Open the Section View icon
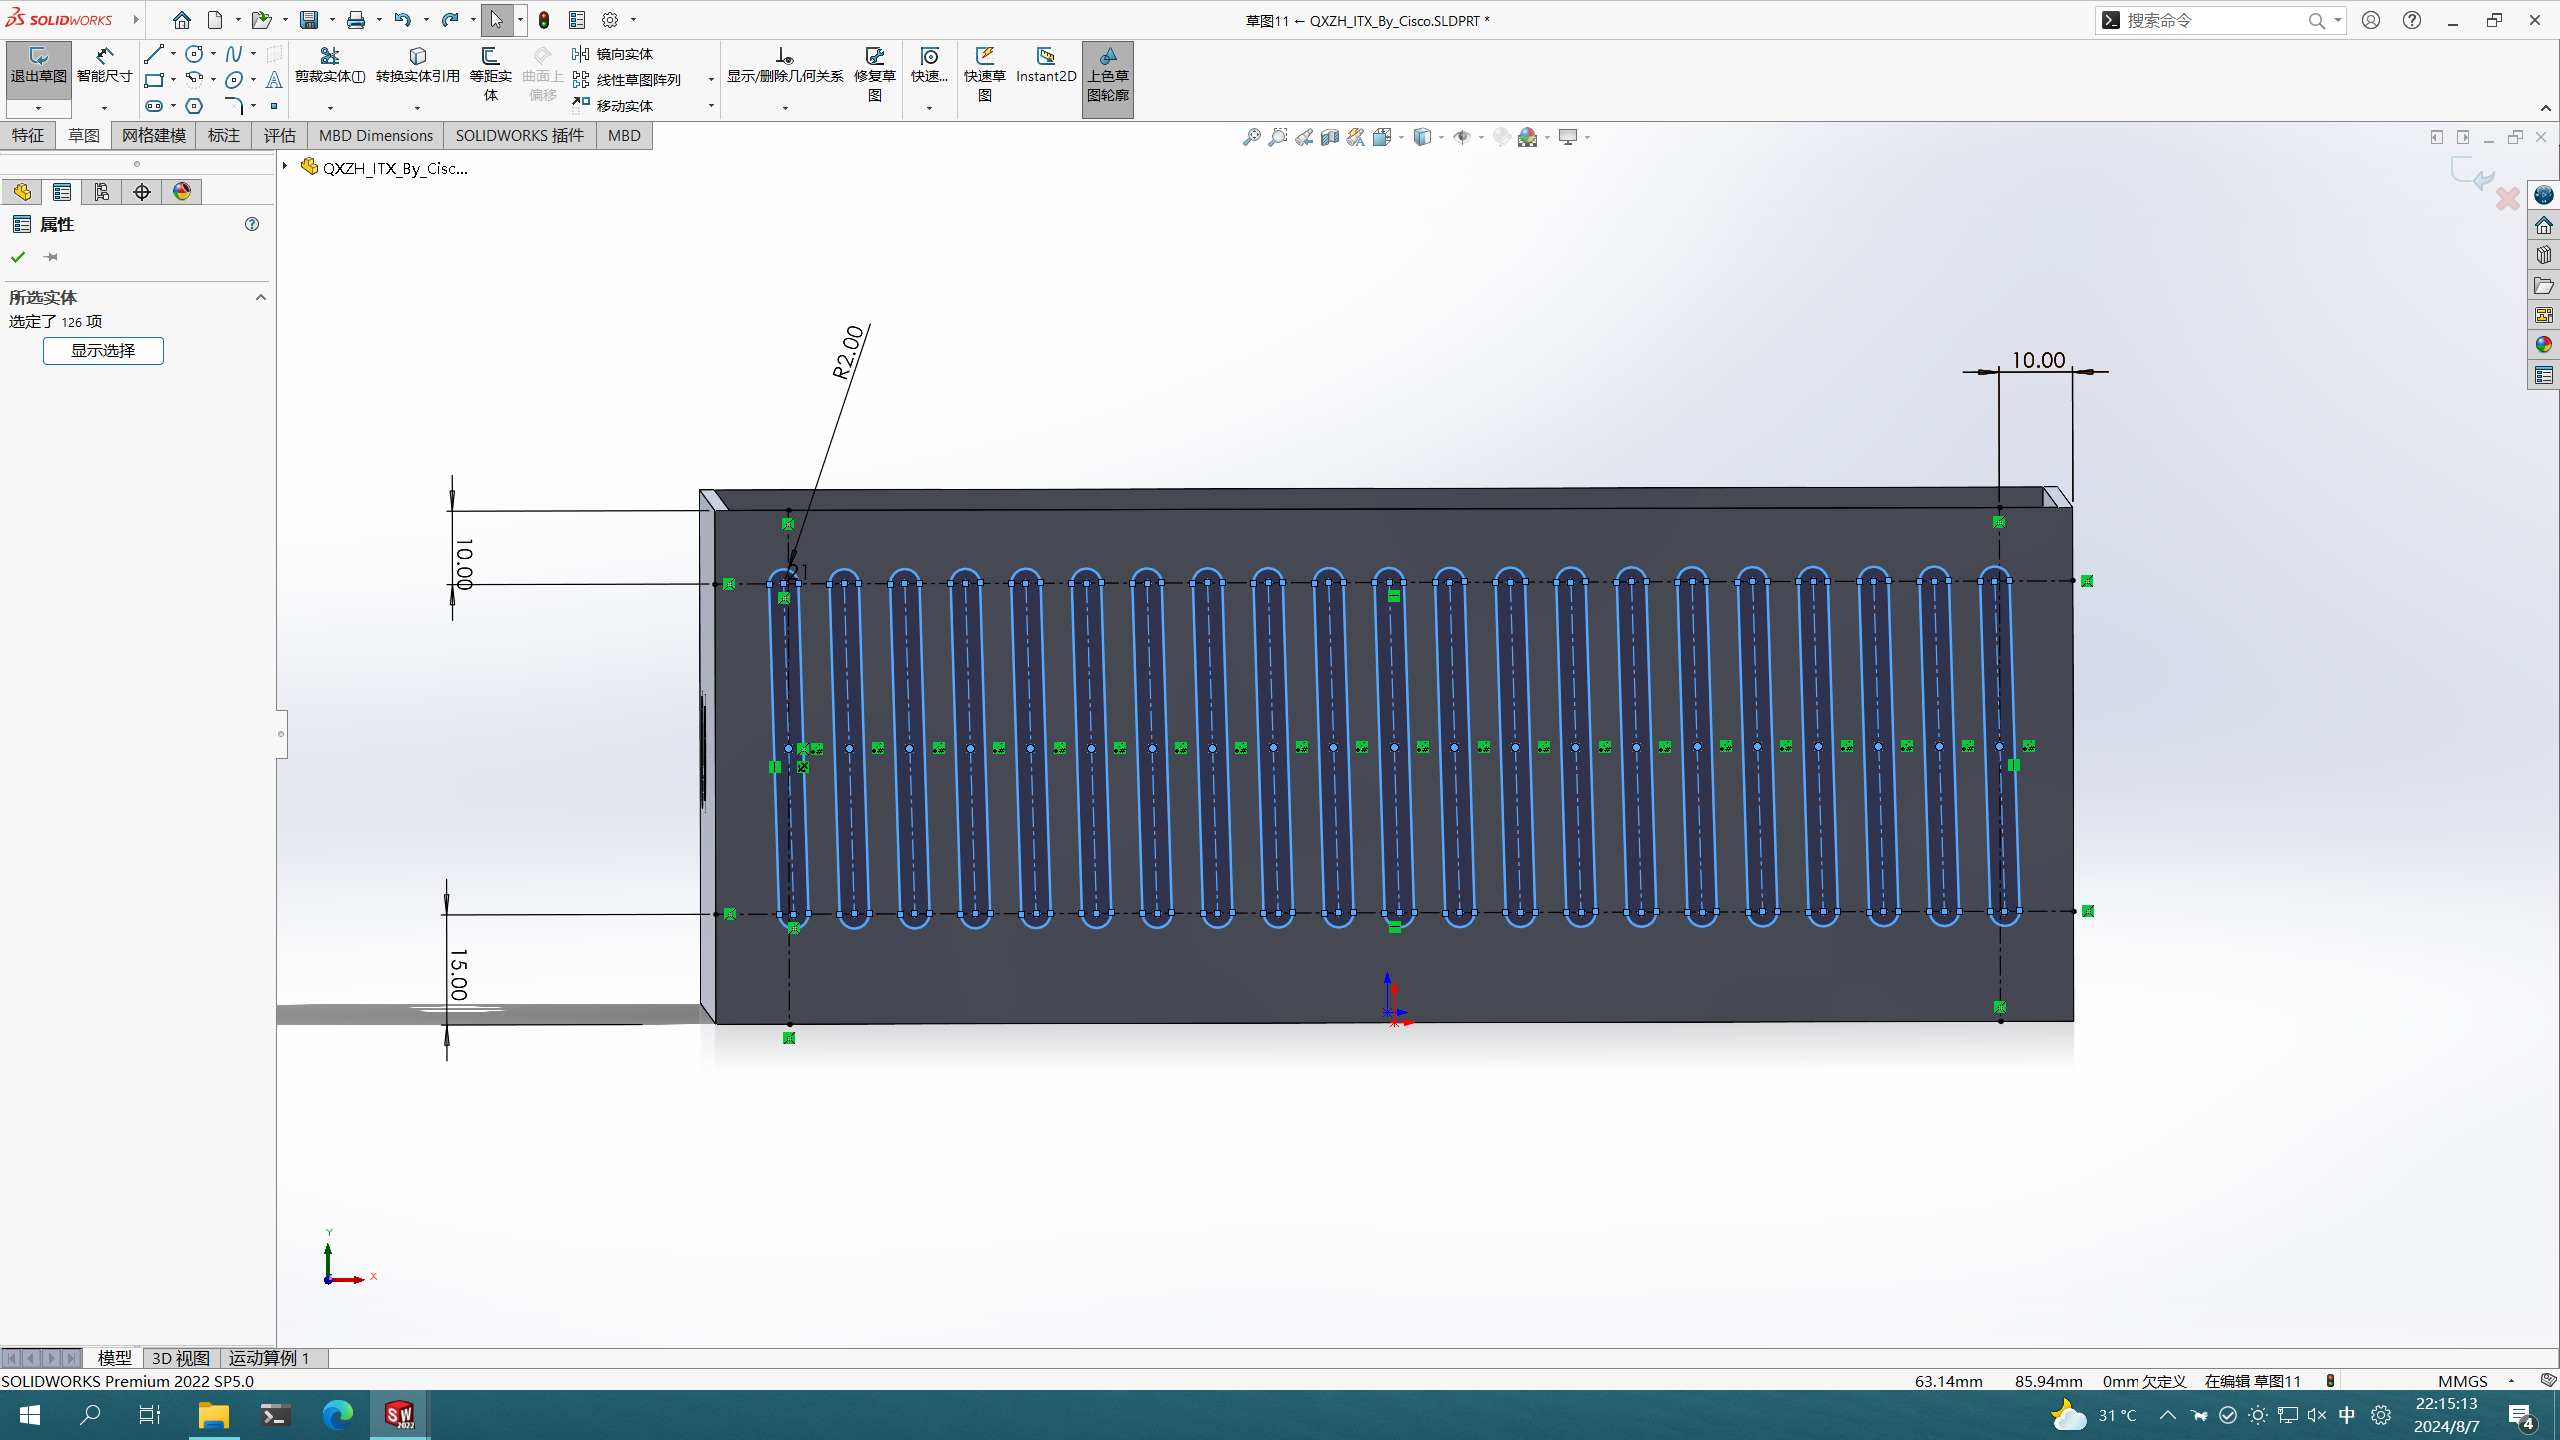Viewport: 2560px width, 1440px height. [x=1329, y=137]
